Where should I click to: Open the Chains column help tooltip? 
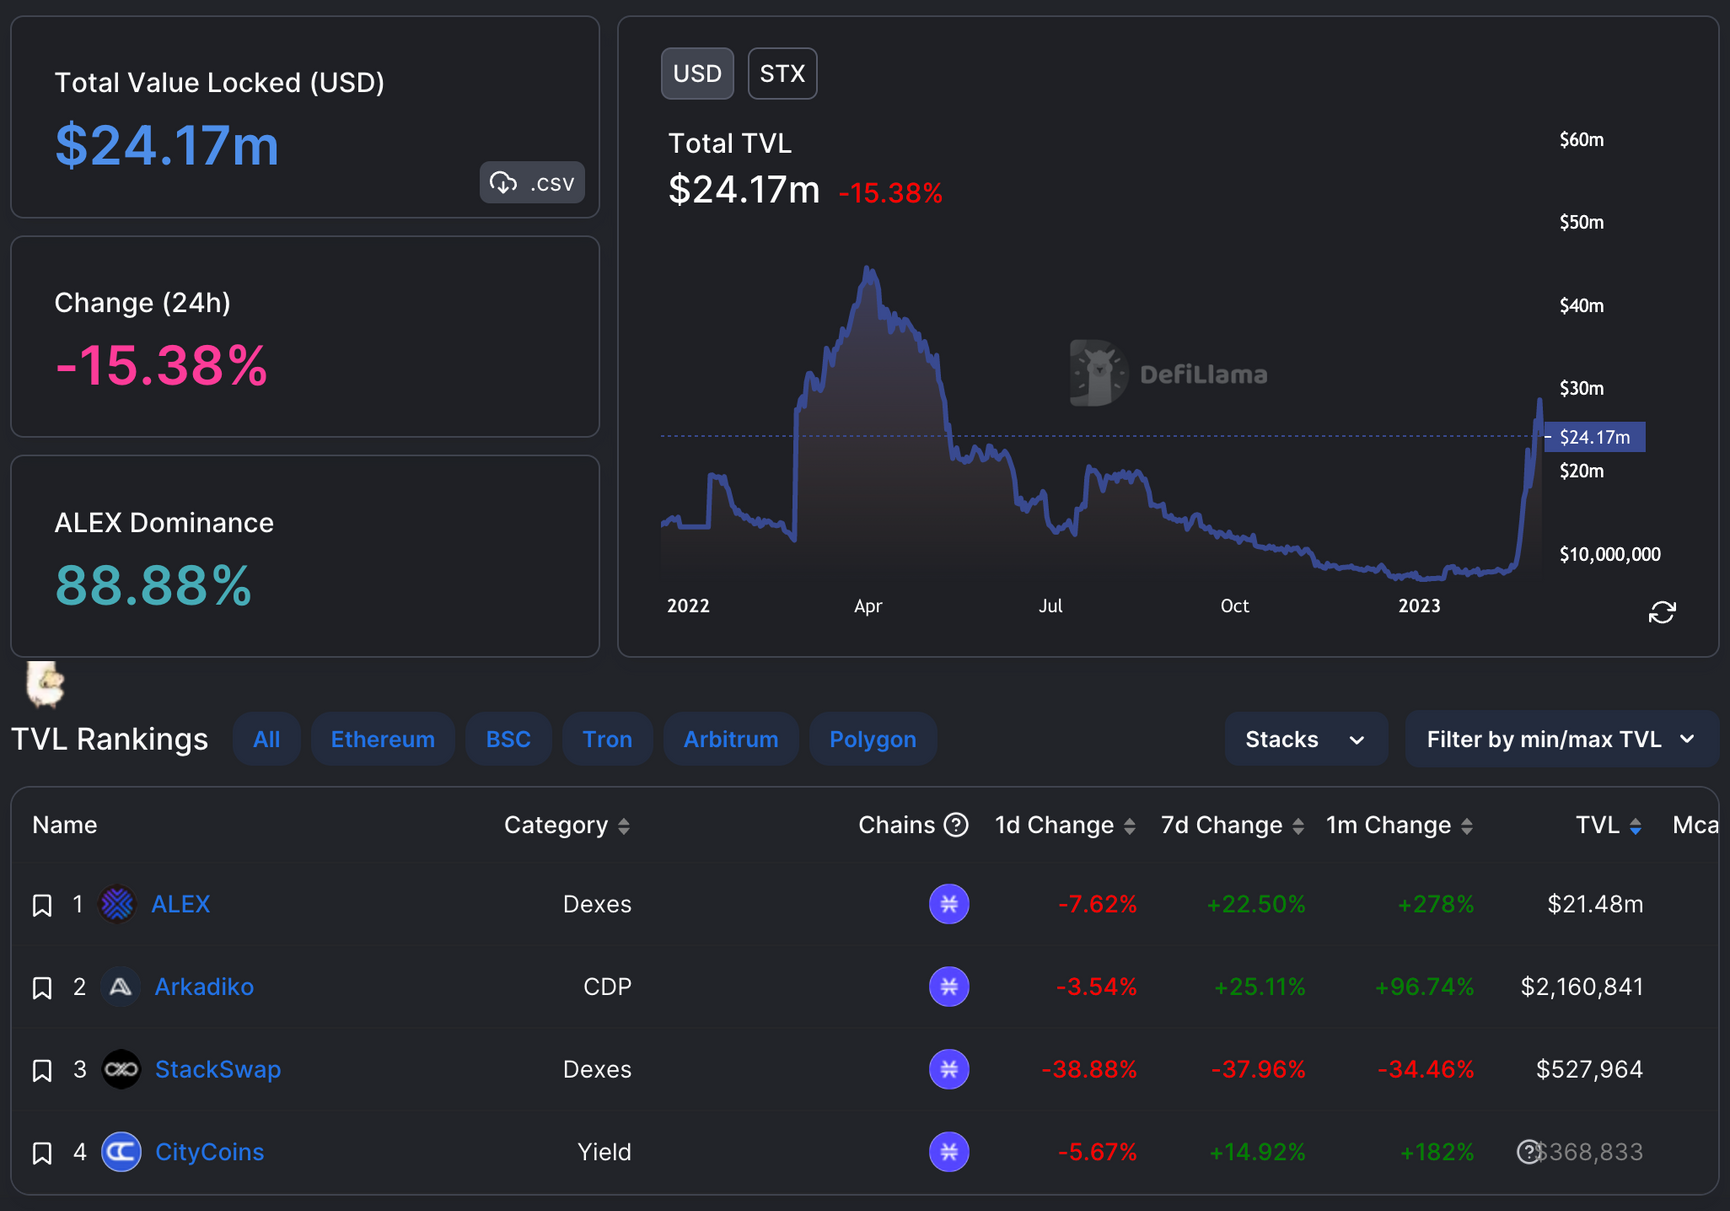tap(956, 825)
